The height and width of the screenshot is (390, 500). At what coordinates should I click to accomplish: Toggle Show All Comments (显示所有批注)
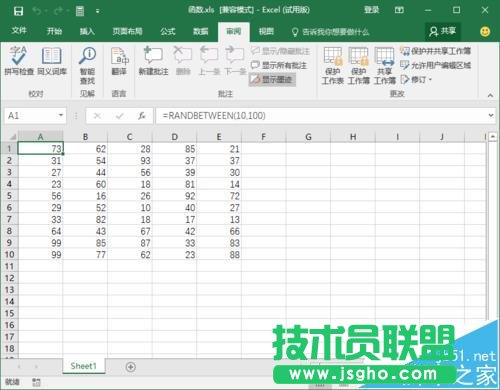coord(278,65)
